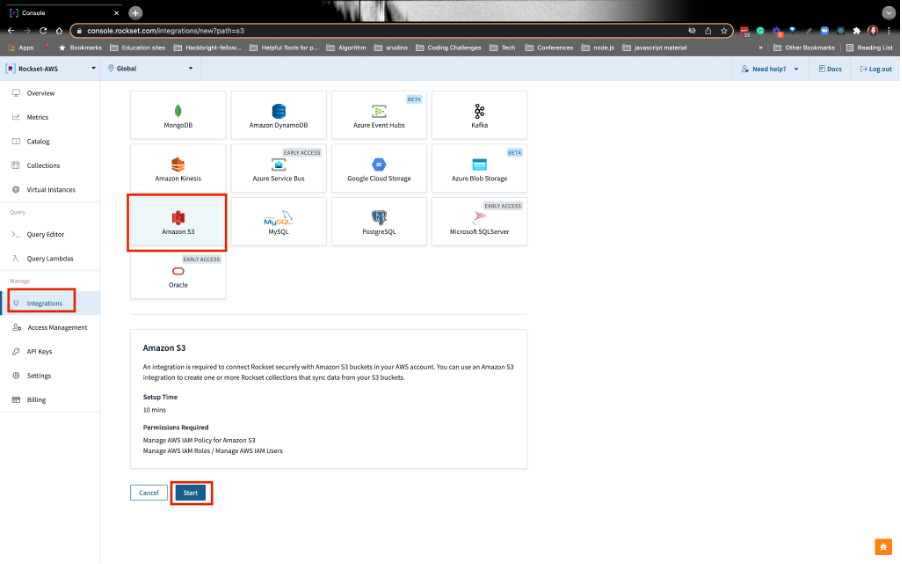Screen dimensions: 902x564
Task: Go to Query Lambdas
Action: [x=50, y=259]
